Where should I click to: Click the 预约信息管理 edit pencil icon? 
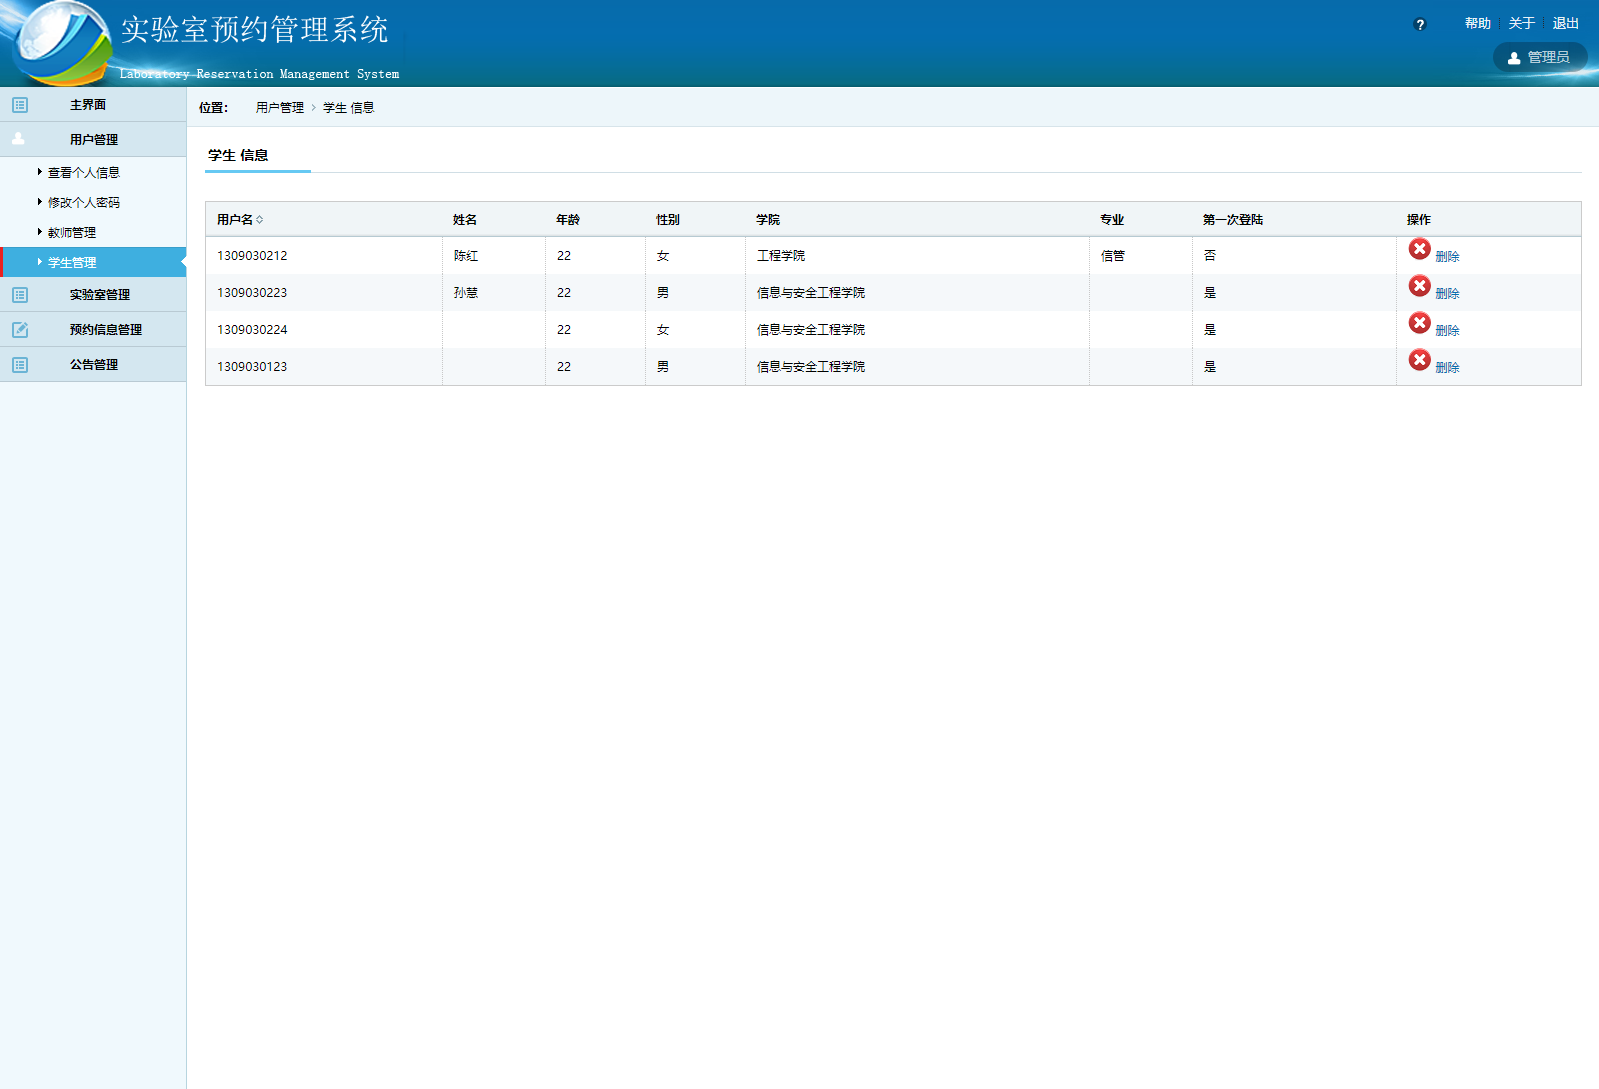[x=20, y=330]
